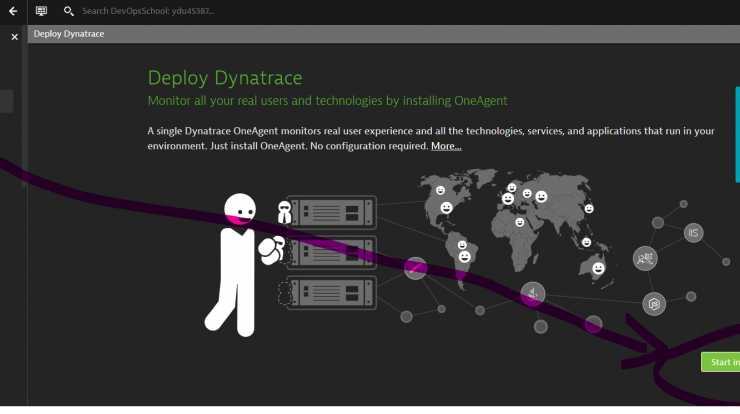Click the Tomcat cat node icon
Image resolution: width=740 pixels, height=414 pixels.
click(x=645, y=258)
